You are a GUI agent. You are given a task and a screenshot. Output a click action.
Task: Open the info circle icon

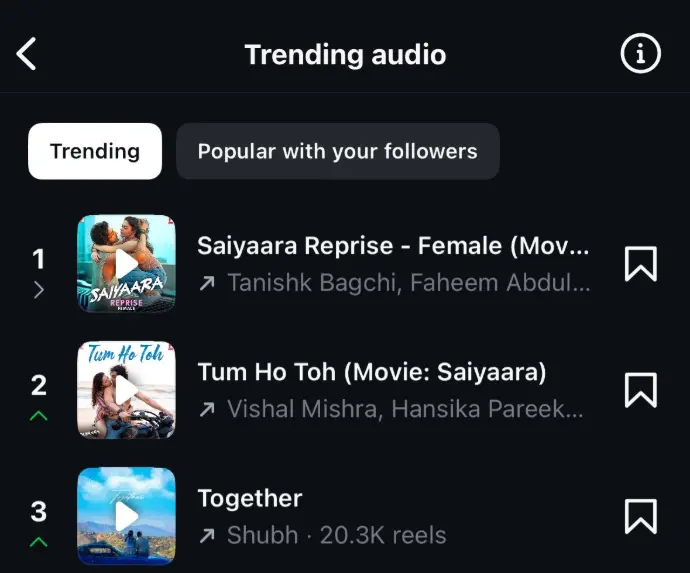pos(640,53)
